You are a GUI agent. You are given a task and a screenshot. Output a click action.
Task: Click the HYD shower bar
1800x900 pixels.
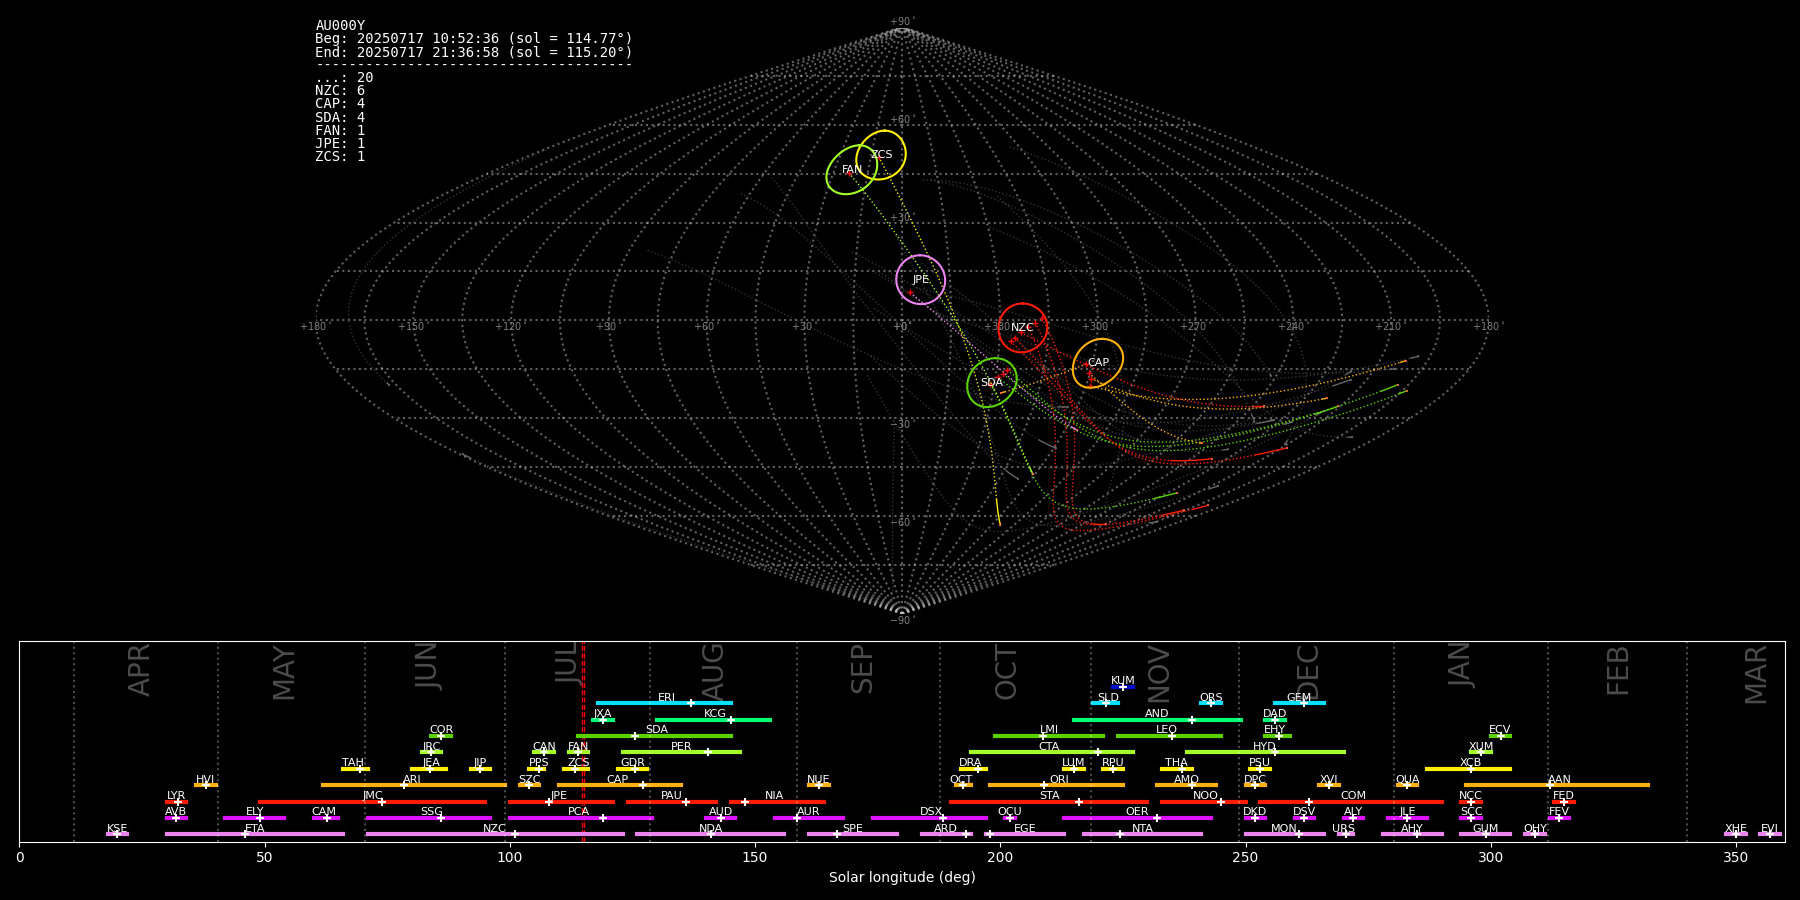tap(1265, 752)
